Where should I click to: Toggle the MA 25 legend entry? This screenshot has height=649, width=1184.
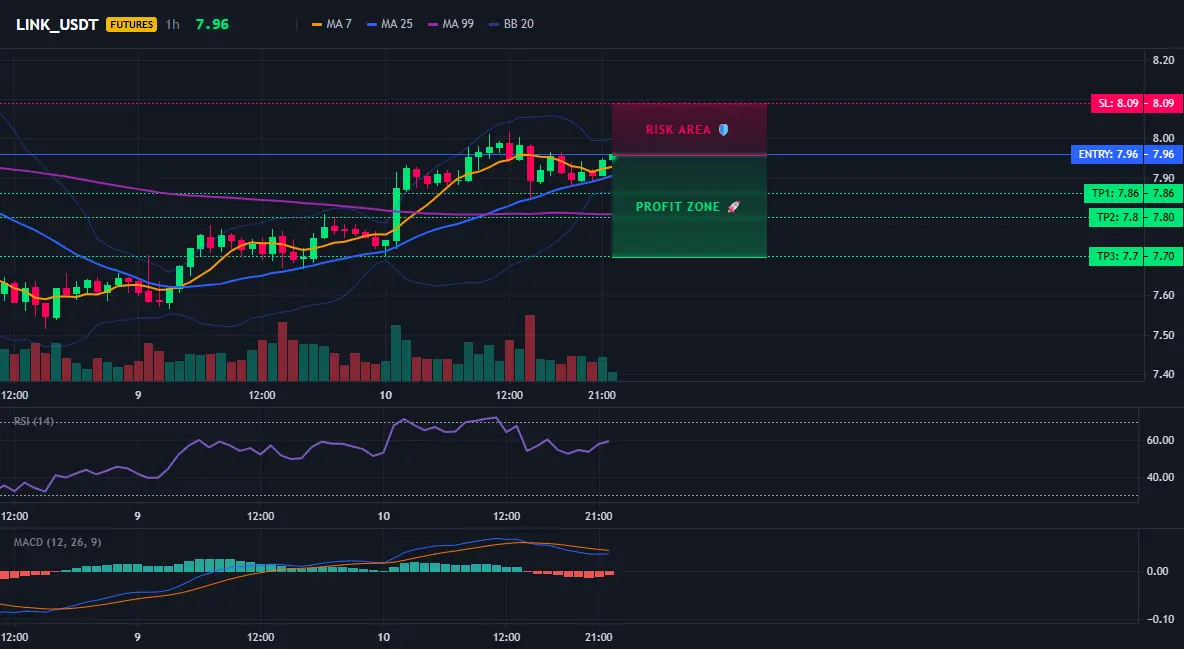(390, 24)
